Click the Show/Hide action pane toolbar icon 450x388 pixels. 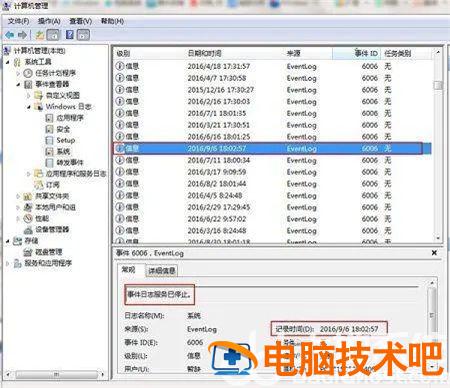point(83,35)
